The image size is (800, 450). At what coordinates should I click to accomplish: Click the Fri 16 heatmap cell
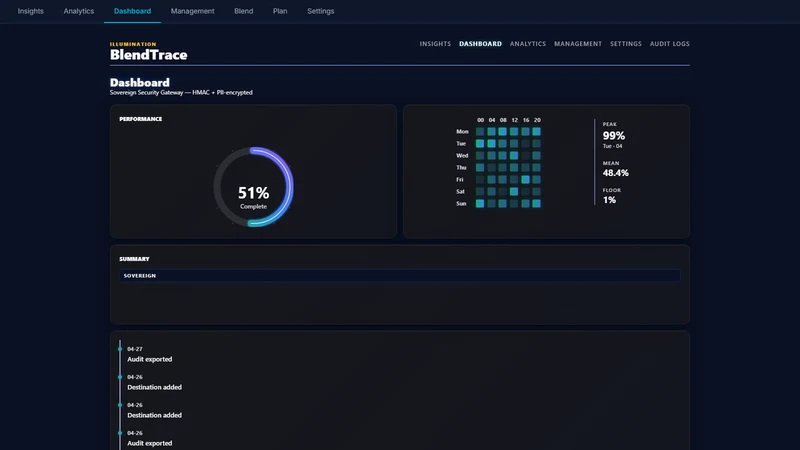click(525, 180)
